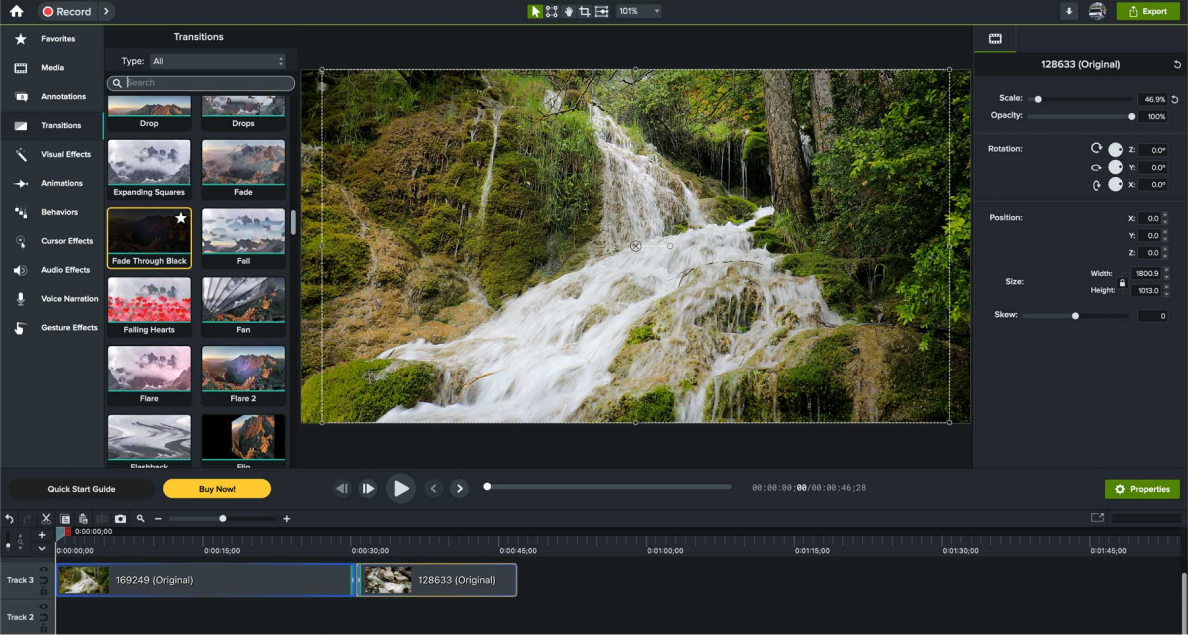Image resolution: width=1188 pixels, height=635 pixels.
Task: Export the project
Action: 1148,11
